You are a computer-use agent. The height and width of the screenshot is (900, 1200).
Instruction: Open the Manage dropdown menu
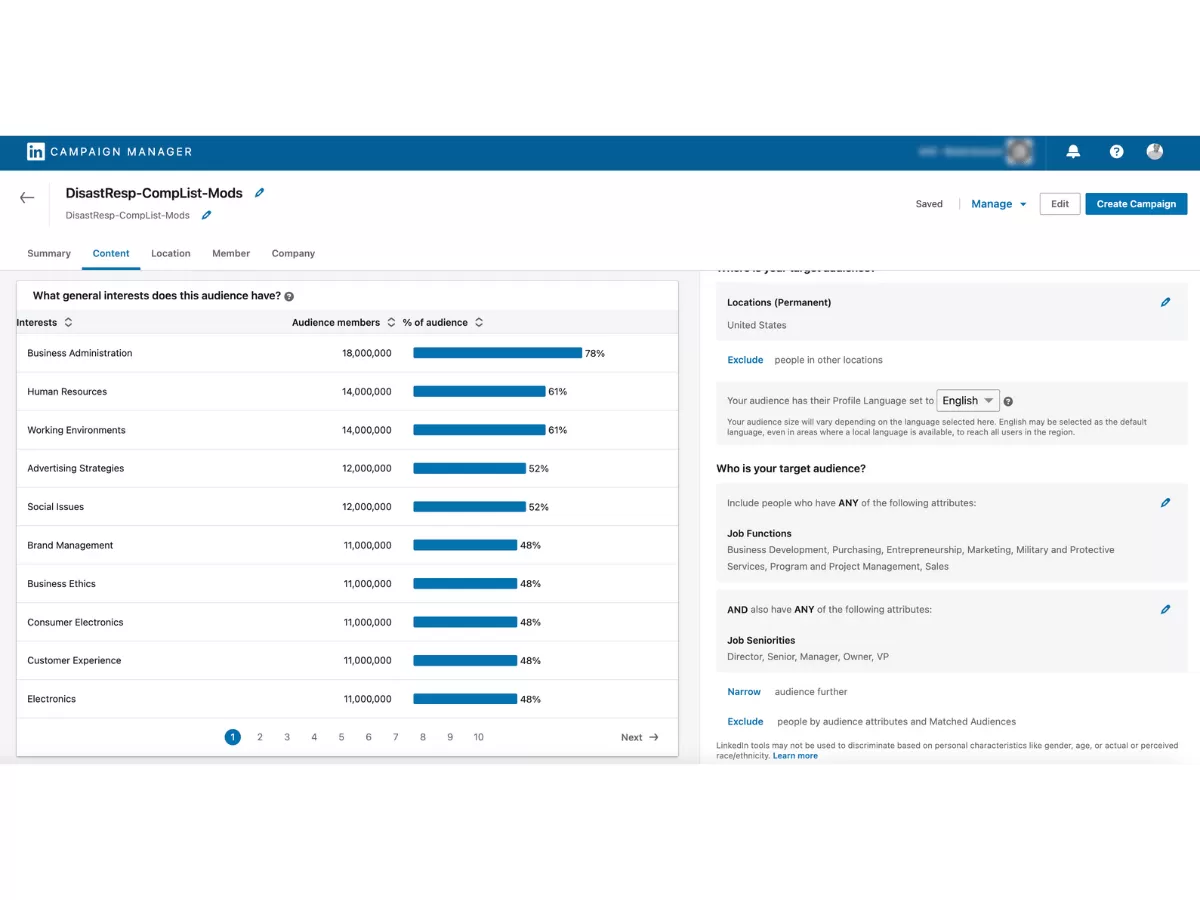[998, 204]
